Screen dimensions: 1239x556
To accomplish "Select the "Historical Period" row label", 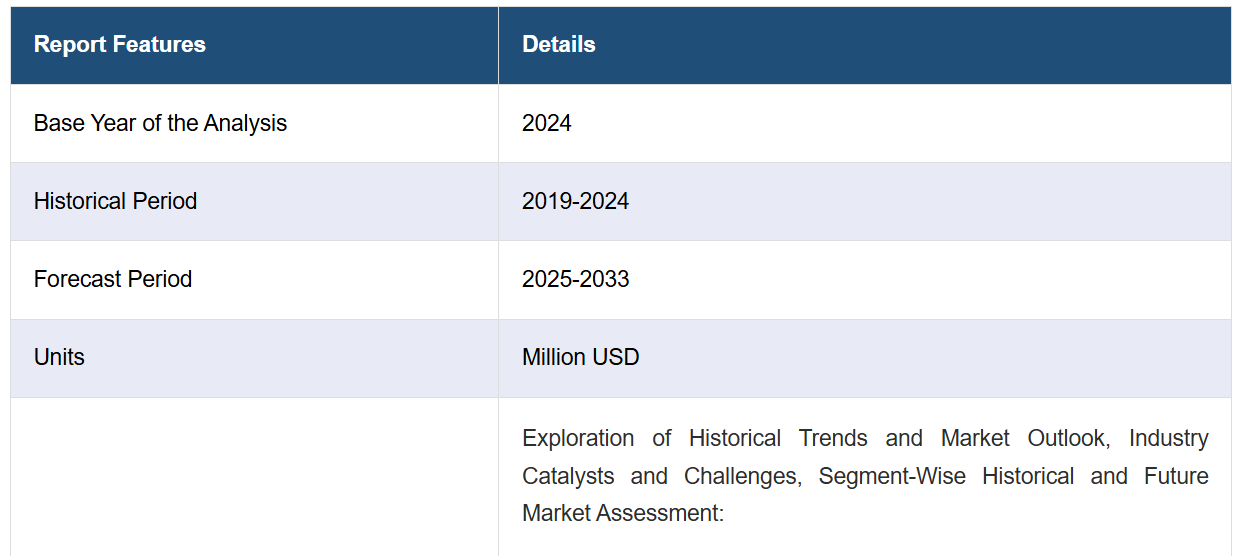I will point(115,201).
